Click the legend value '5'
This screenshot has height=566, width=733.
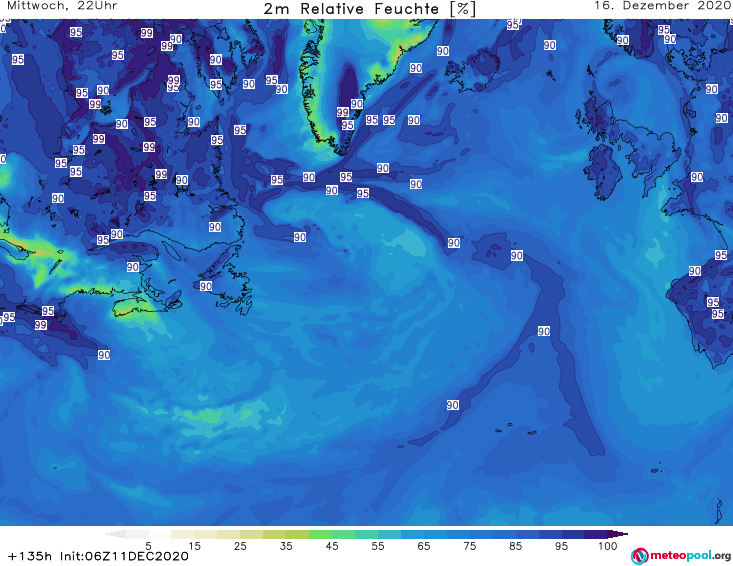(x=148, y=545)
